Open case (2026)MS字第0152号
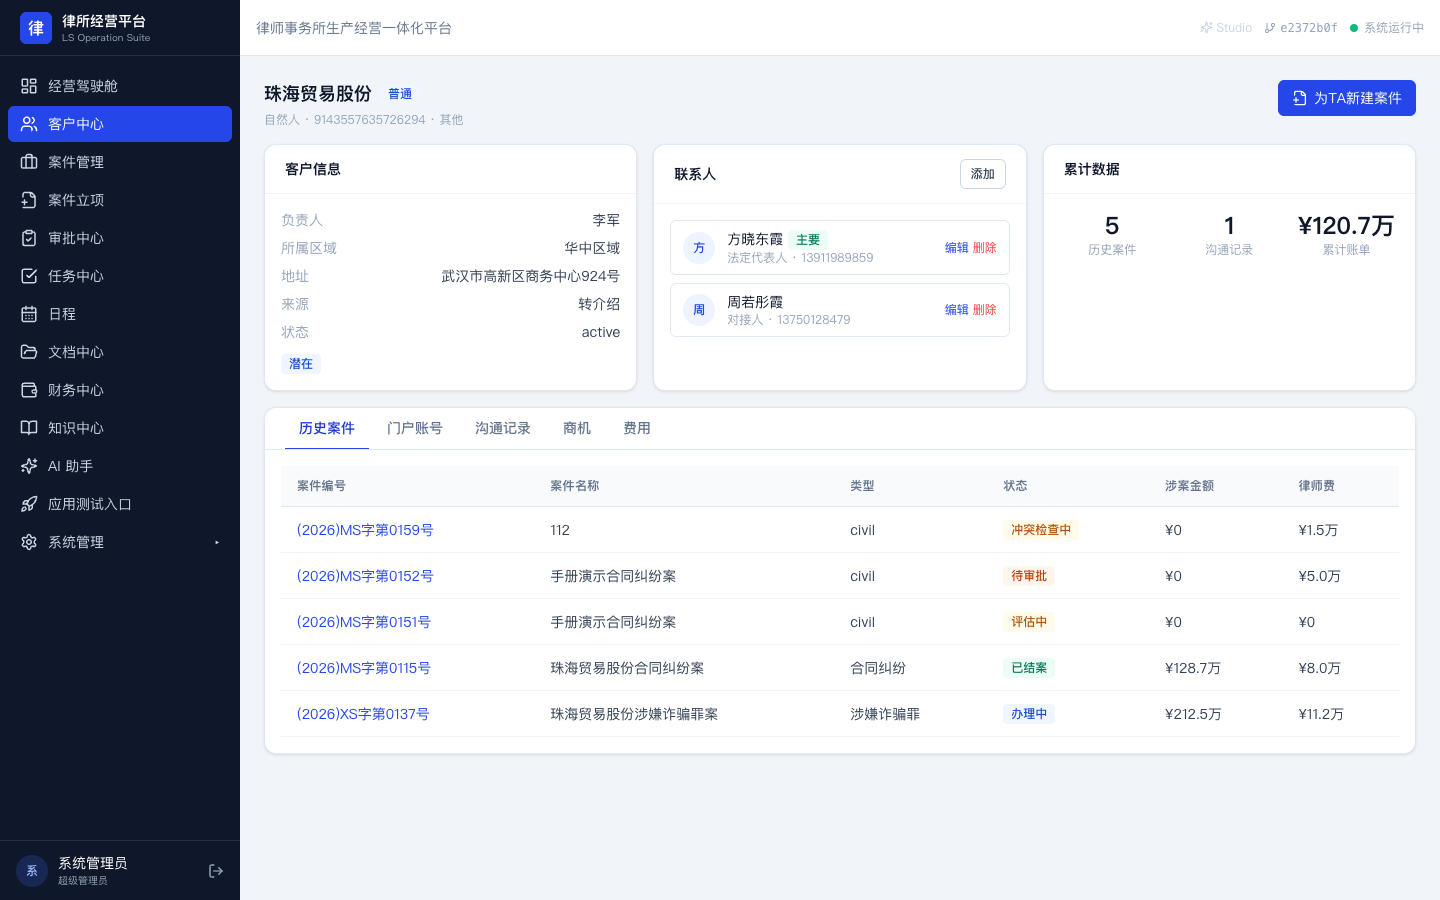Image resolution: width=1440 pixels, height=900 pixels. (365, 576)
